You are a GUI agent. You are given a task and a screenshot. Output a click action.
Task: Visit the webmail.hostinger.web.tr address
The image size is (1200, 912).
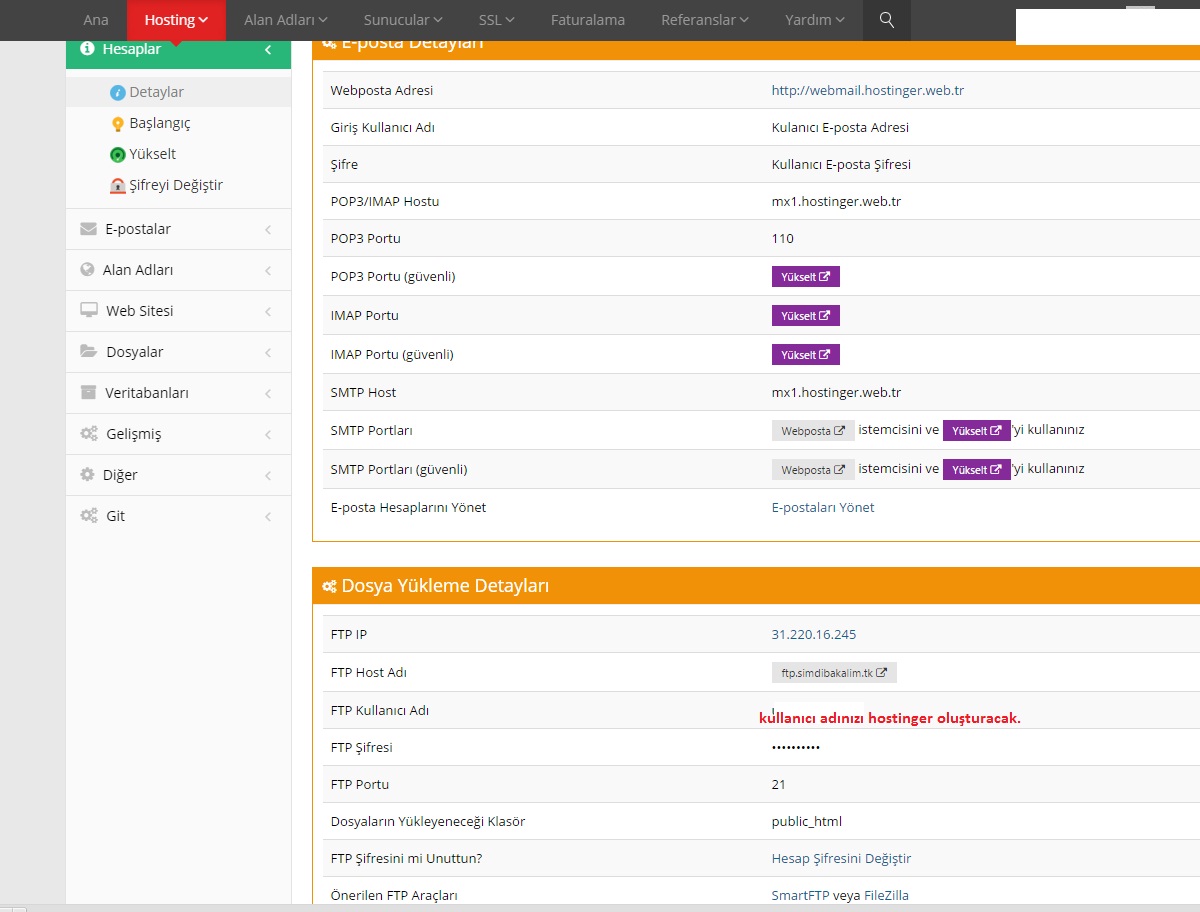[x=870, y=90]
